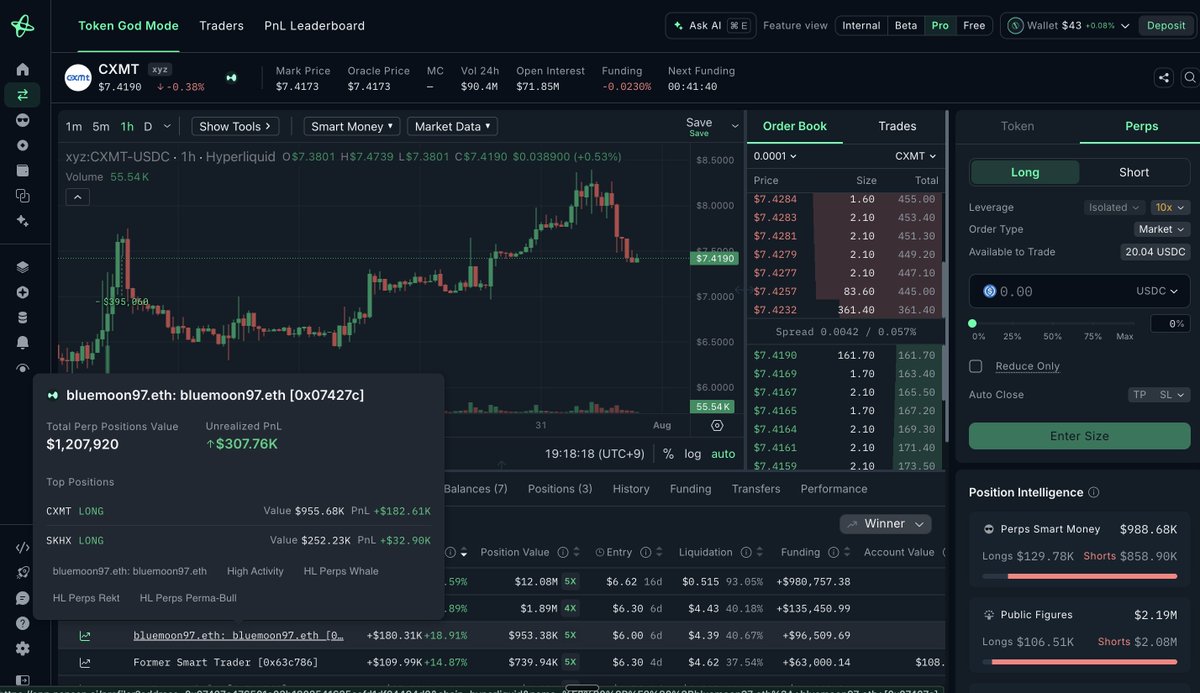Click the chart icon in bluemoon97.eth row
The image size is (1200, 693).
pos(85,635)
